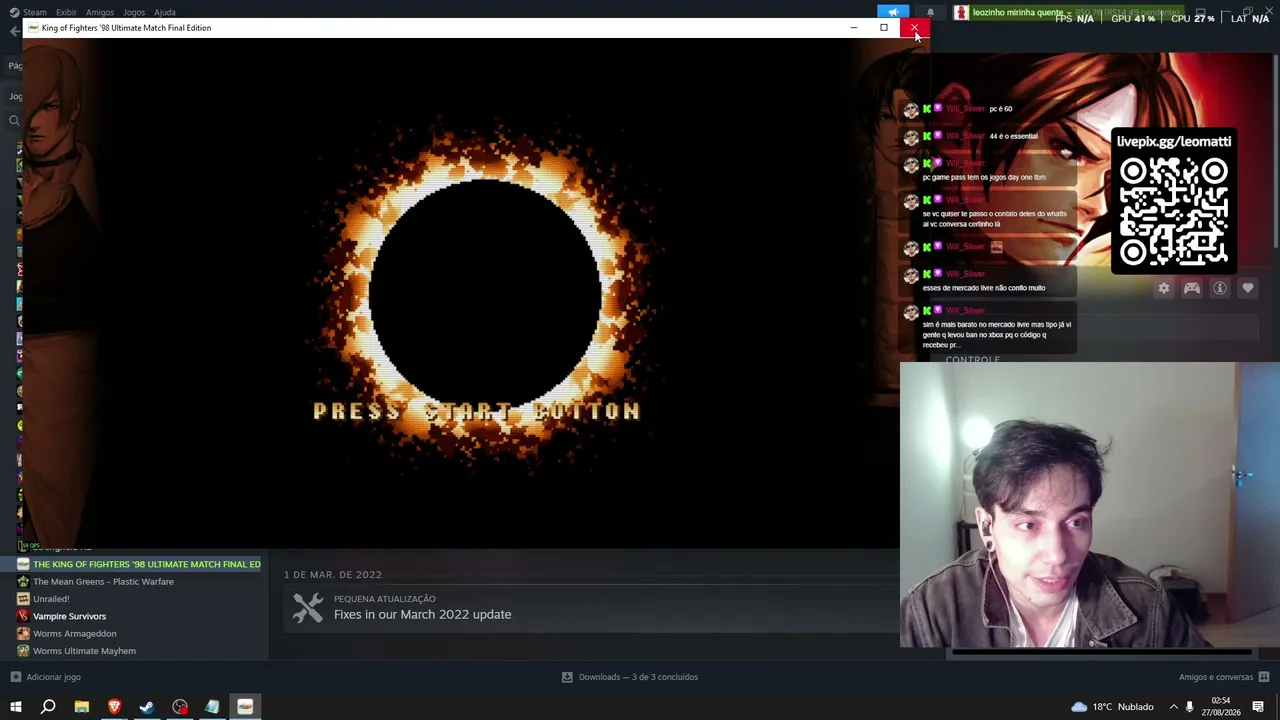Open the weather widget showing 18°C Nublado
The width and height of the screenshot is (1280, 720).
pos(1112,707)
